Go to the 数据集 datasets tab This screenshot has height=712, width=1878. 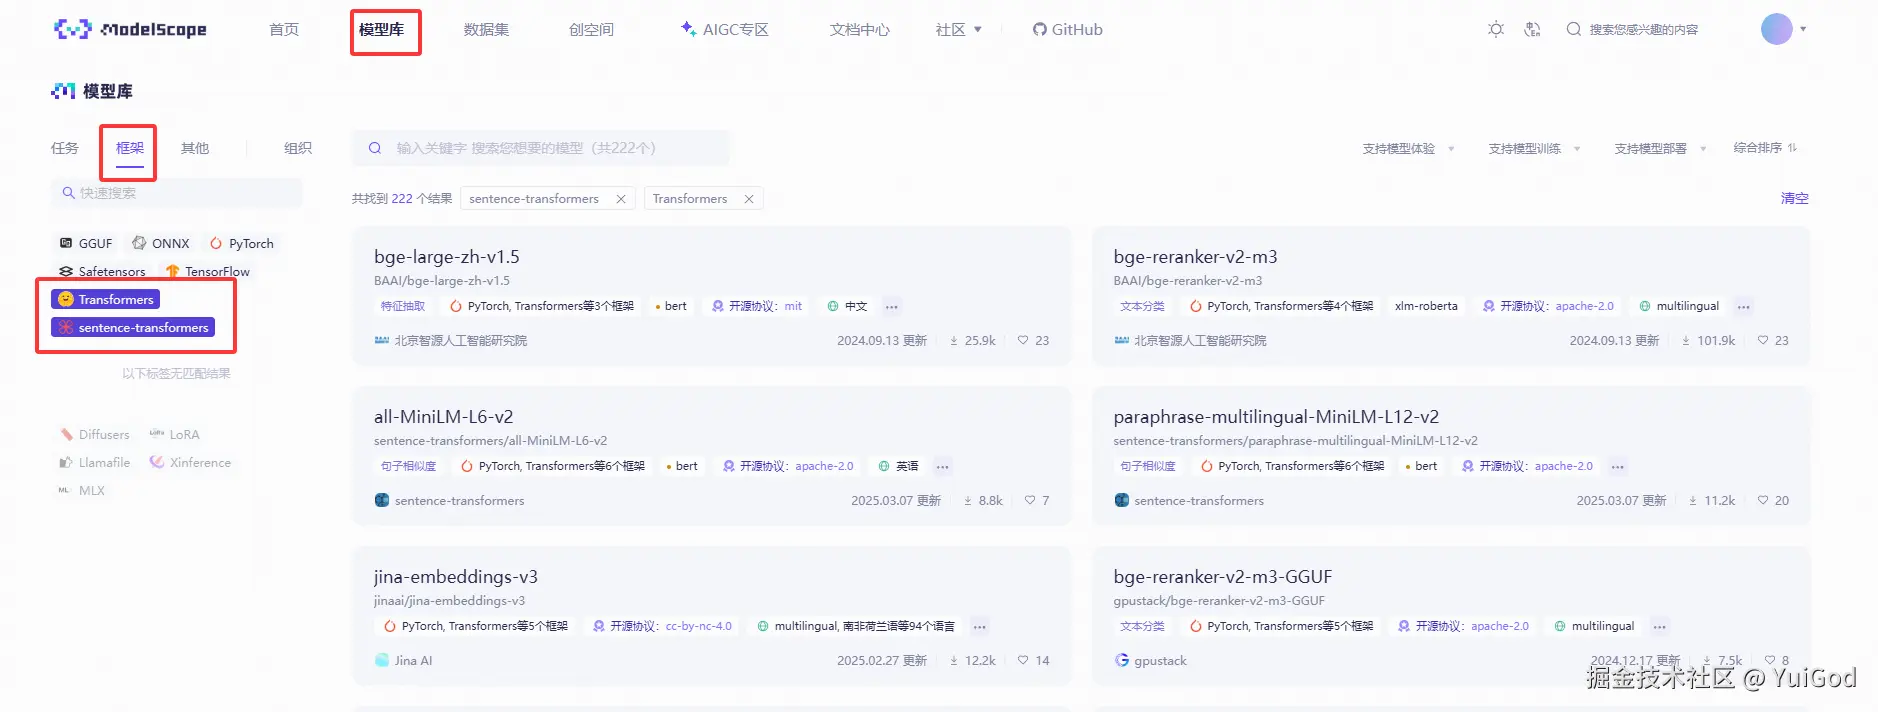tap(487, 29)
